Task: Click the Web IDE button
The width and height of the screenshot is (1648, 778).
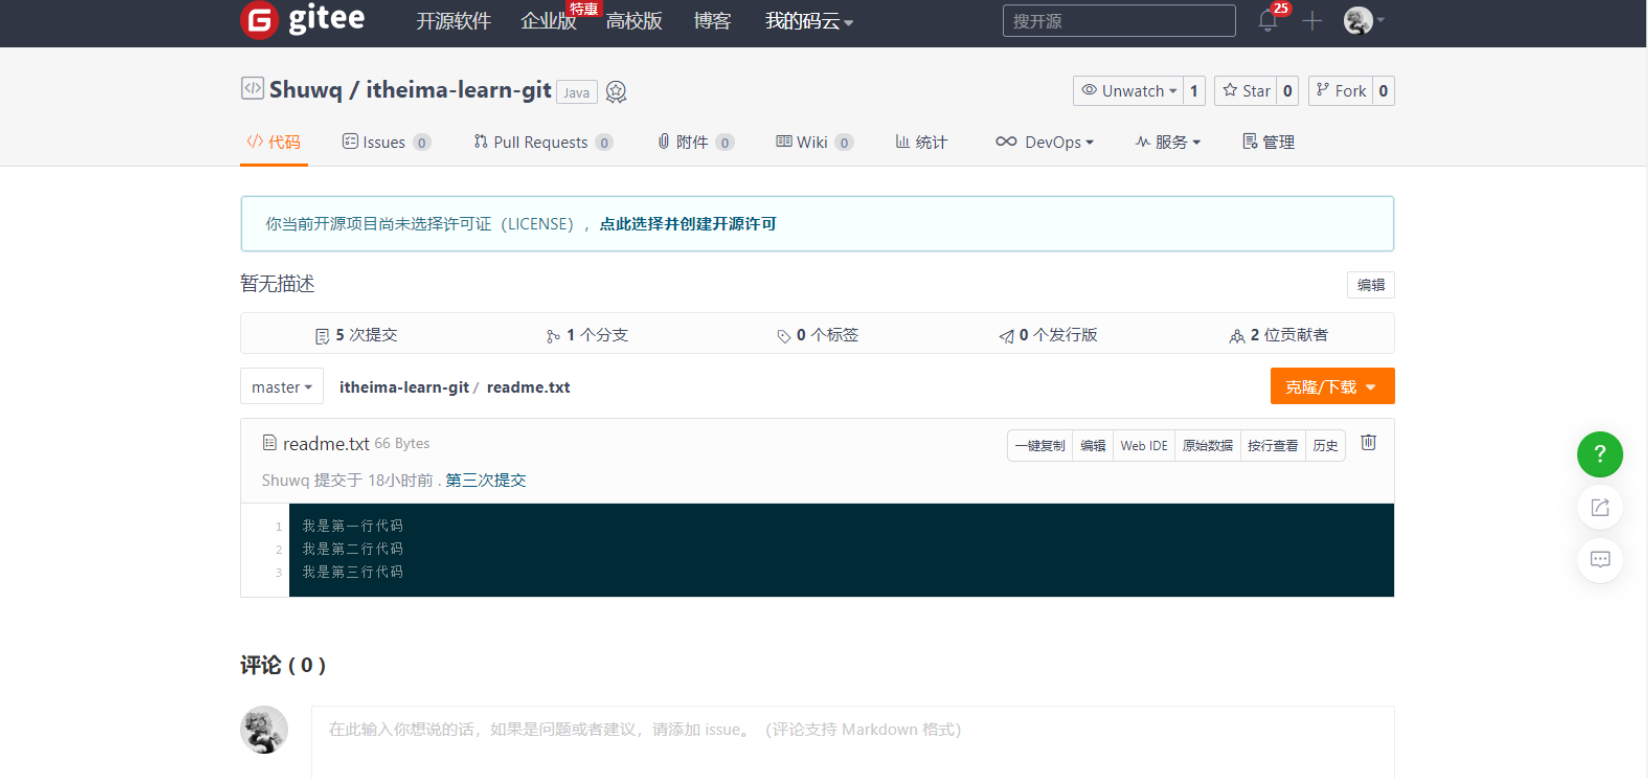Action: [x=1143, y=446]
